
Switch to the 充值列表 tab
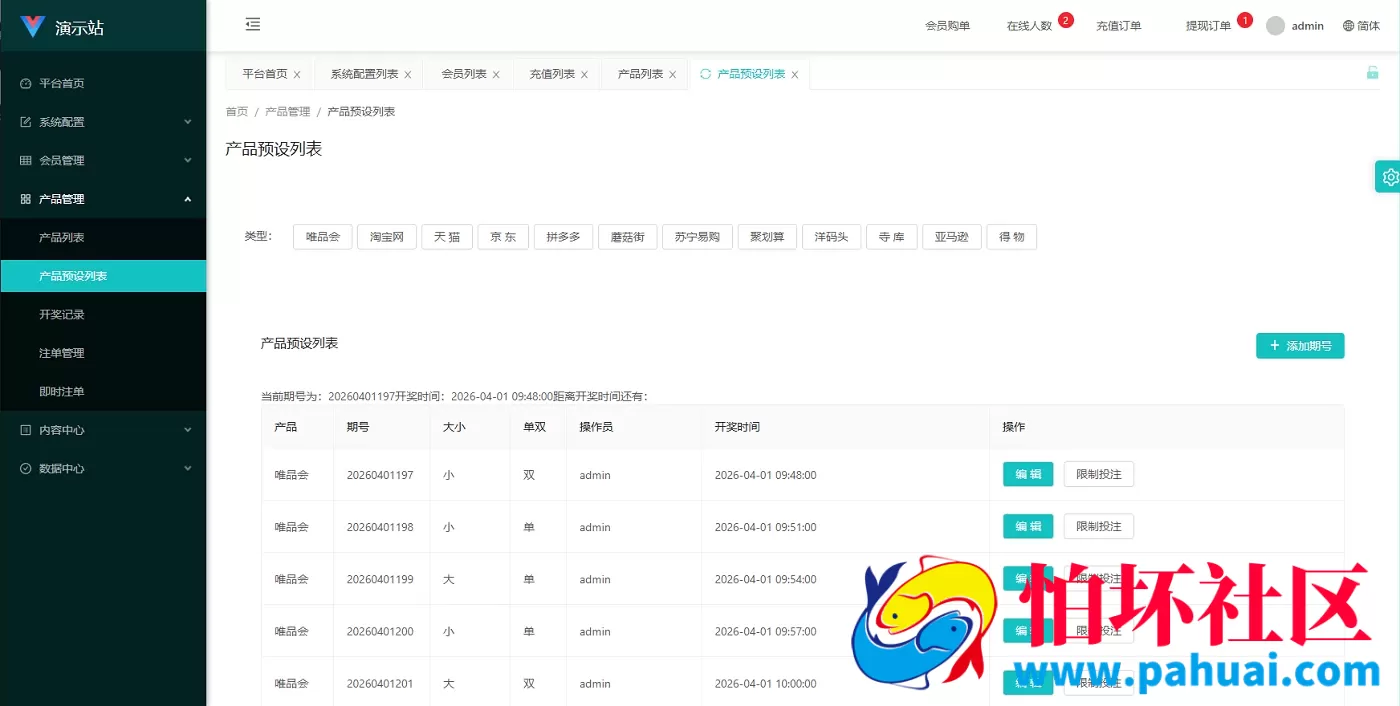point(552,74)
